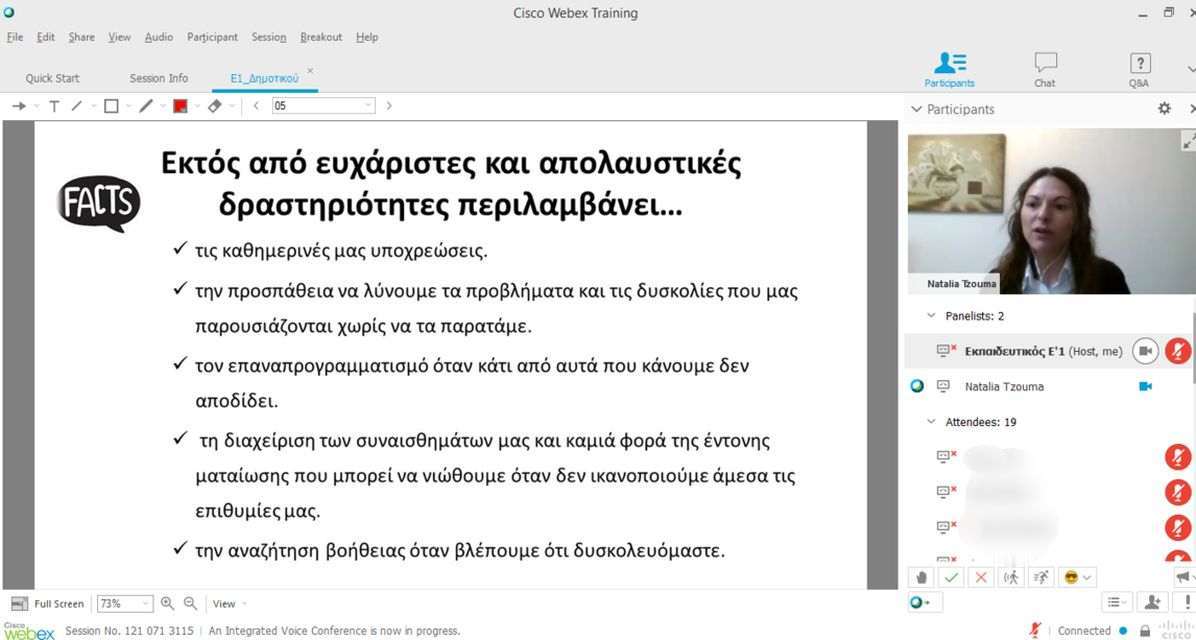The image size is (1196, 640).
Task: Click the Webex logo in status bar
Action: [28, 630]
